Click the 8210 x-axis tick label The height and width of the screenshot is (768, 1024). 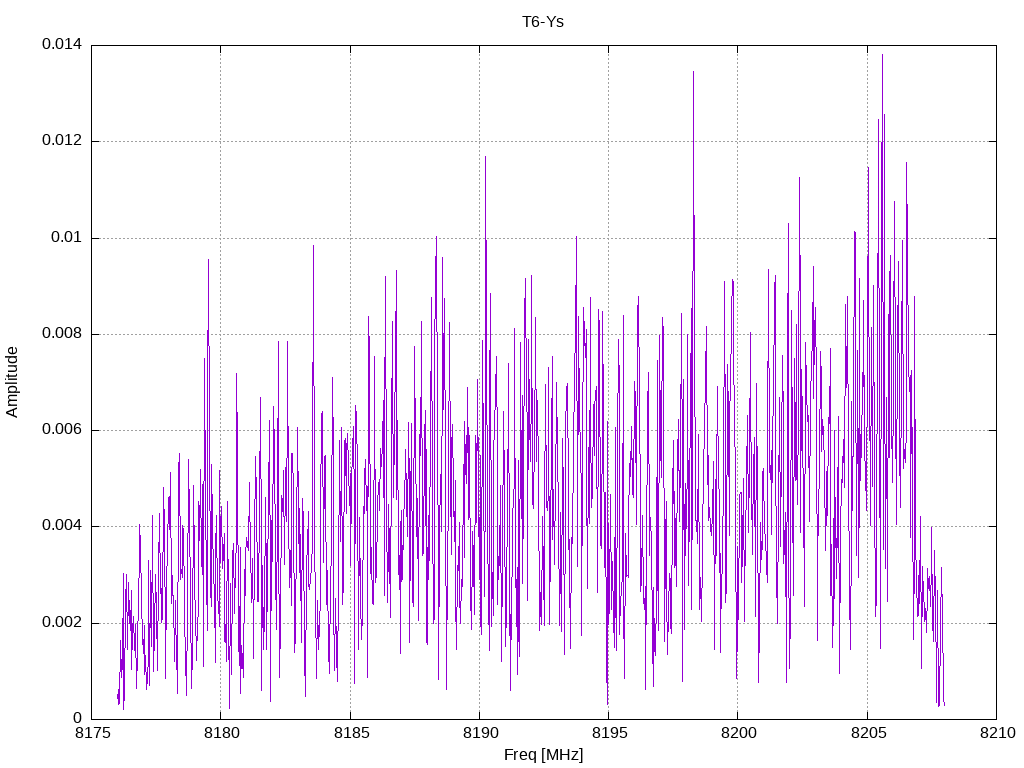(x=998, y=733)
